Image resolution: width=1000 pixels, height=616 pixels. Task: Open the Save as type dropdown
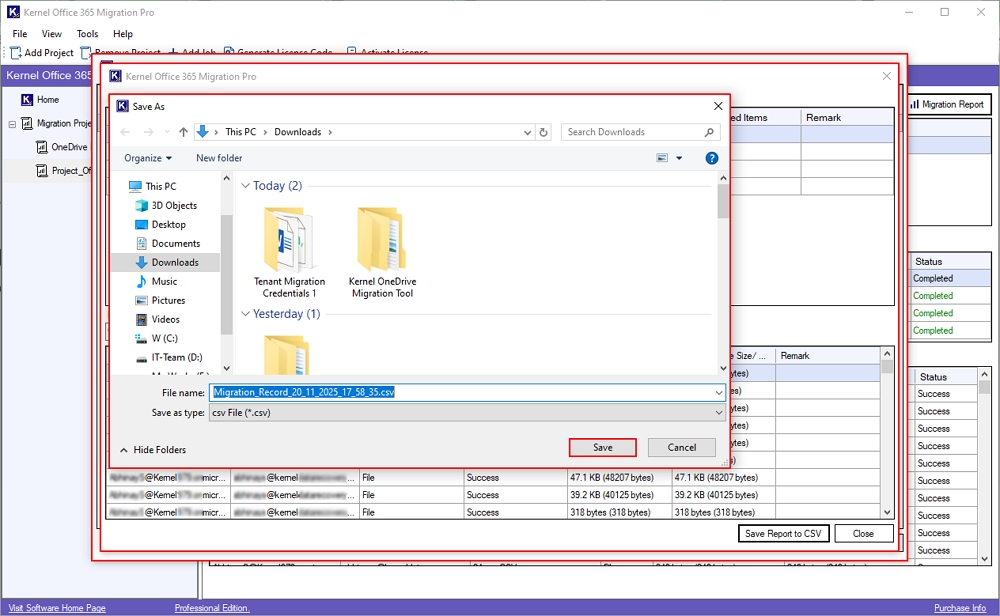[x=468, y=412]
